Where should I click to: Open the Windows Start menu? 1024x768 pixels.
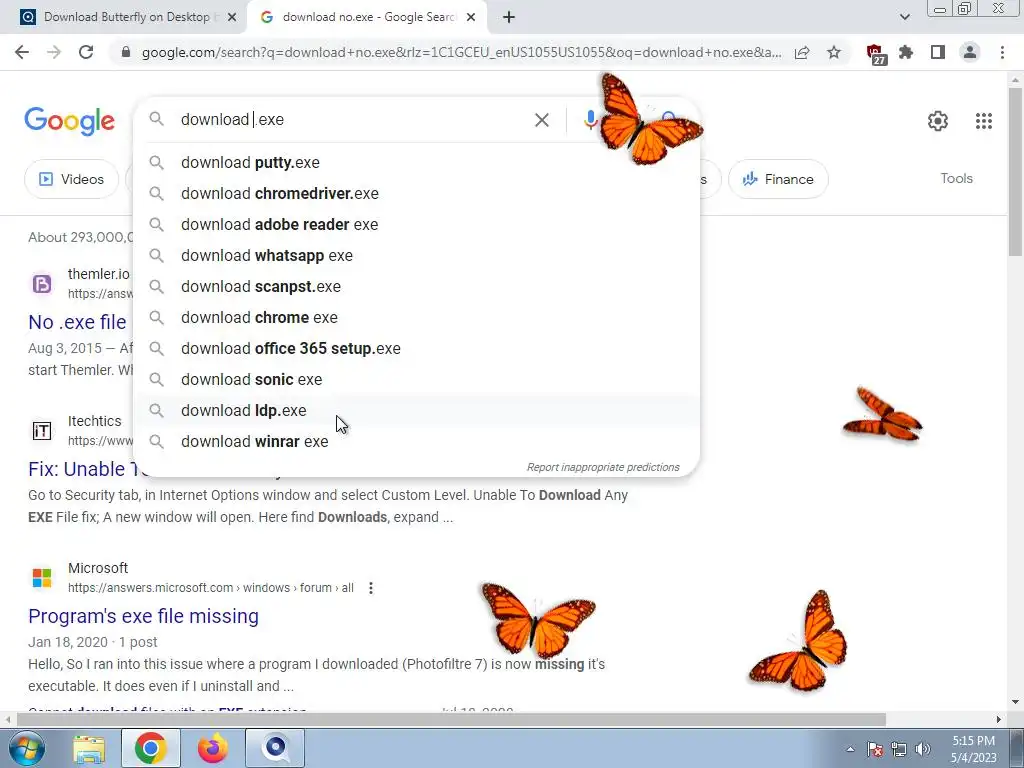click(x=26, y=748)
